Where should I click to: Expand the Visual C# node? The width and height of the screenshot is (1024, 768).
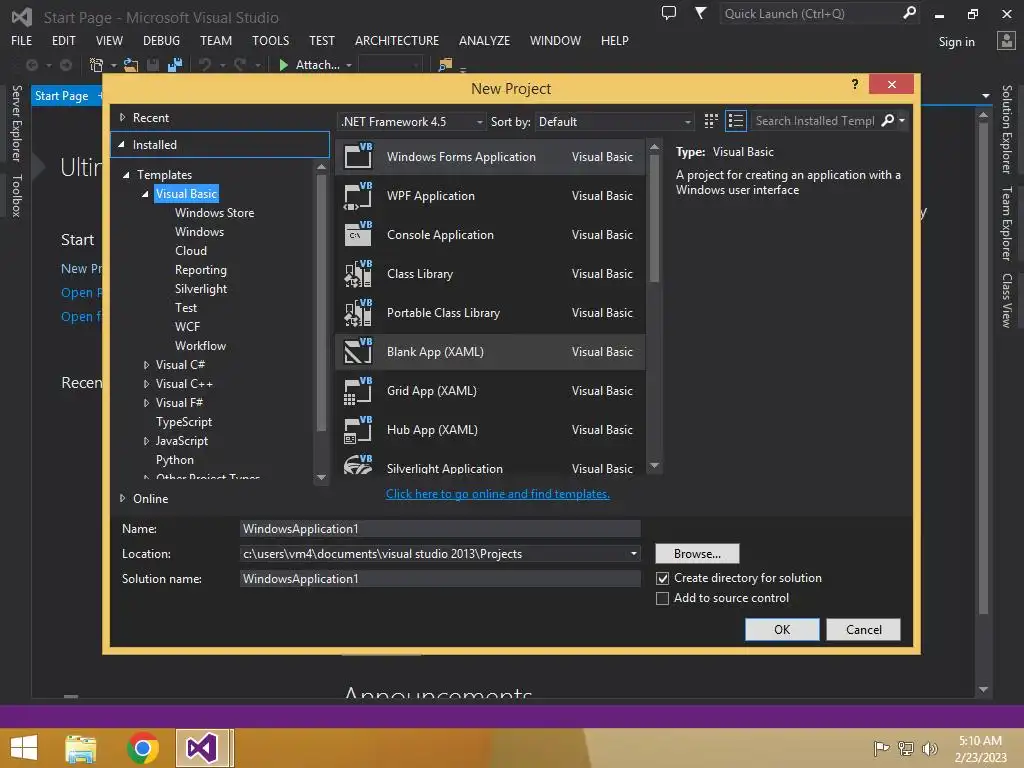146,365
